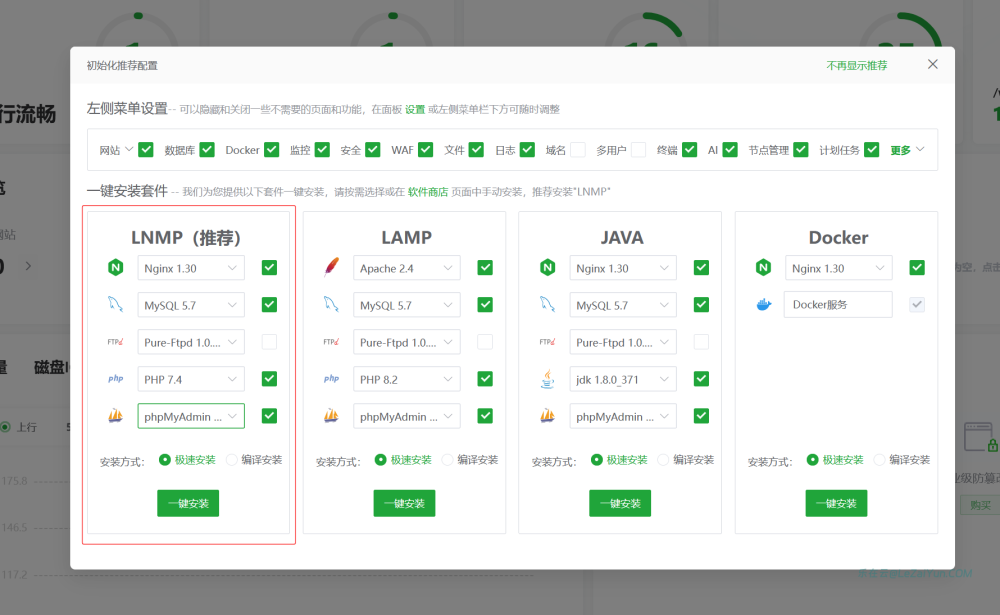Screen dimensions: 1000x615
Task: Click the Java JDK coffee cup icon
Action: [547, 379]
